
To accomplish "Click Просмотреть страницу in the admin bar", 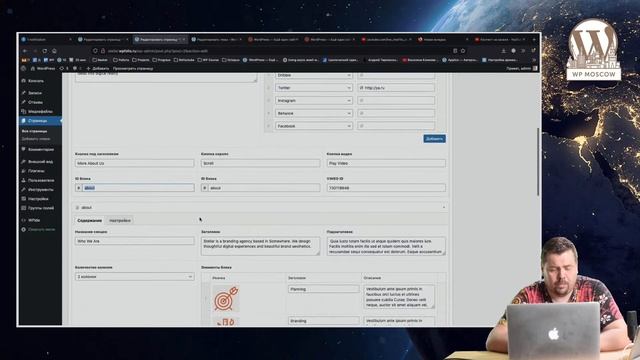I will click(133, 69).
